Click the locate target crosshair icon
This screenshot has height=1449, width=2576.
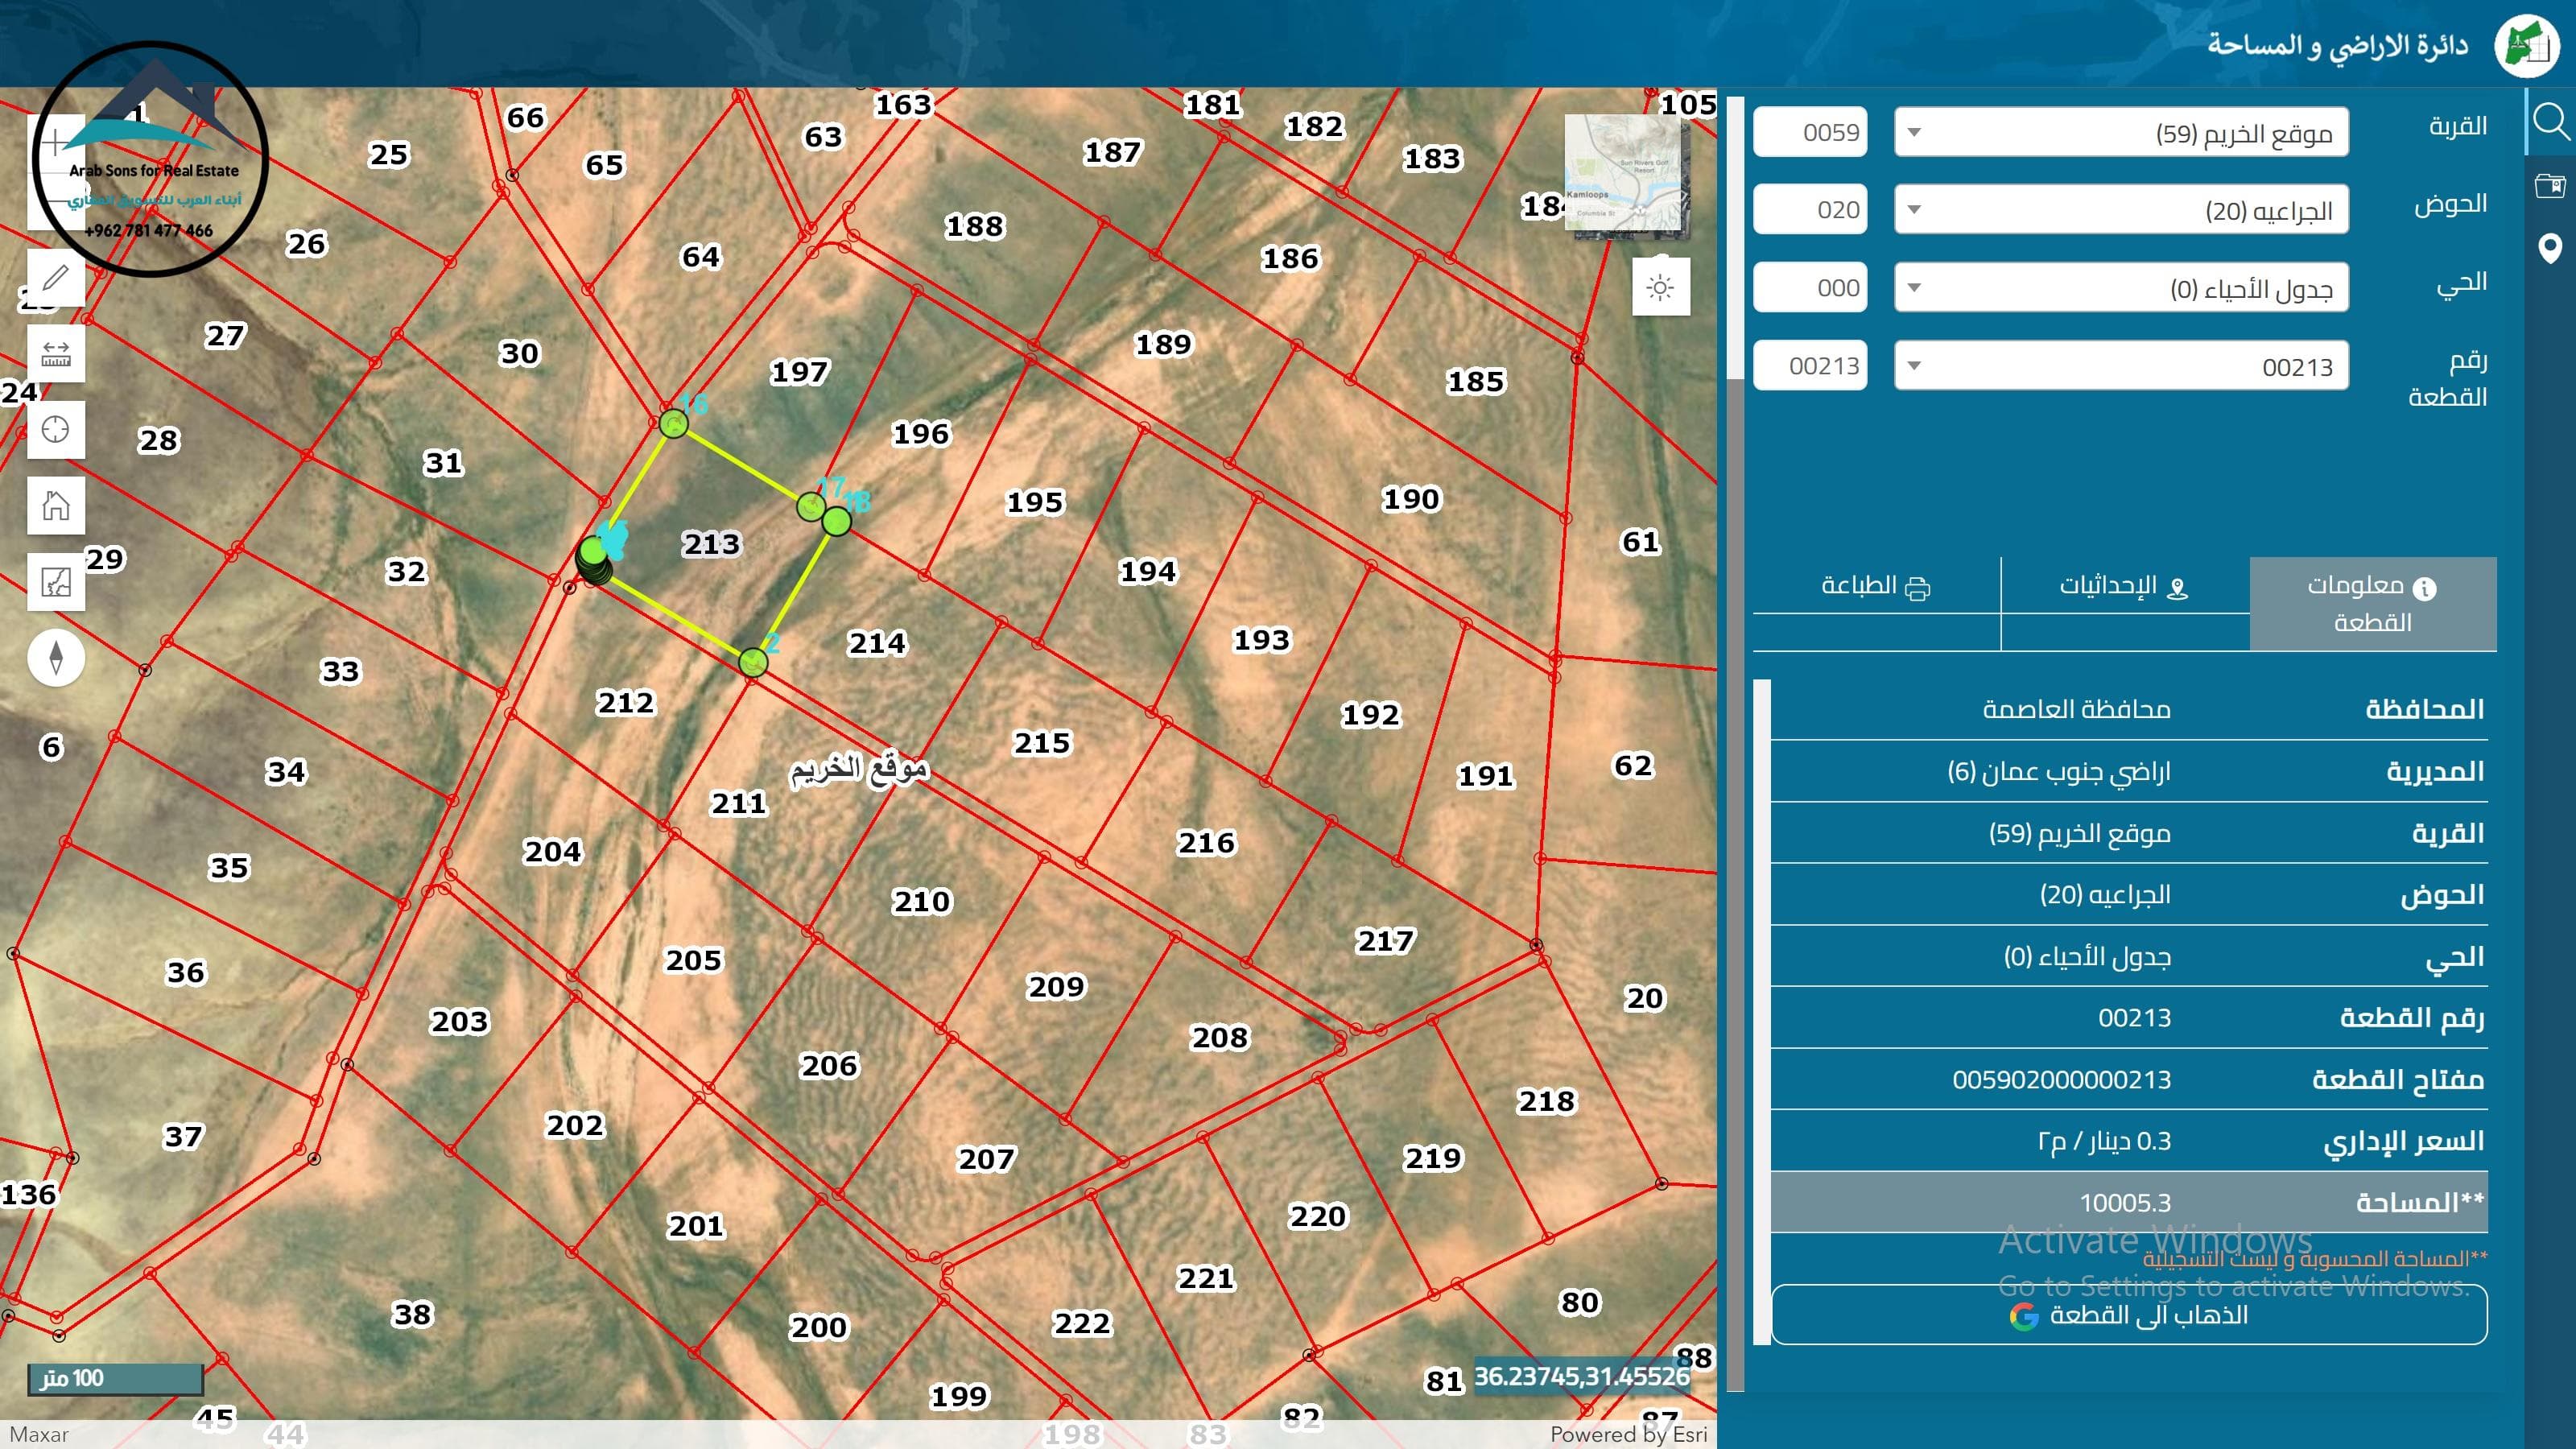point(56,430)
